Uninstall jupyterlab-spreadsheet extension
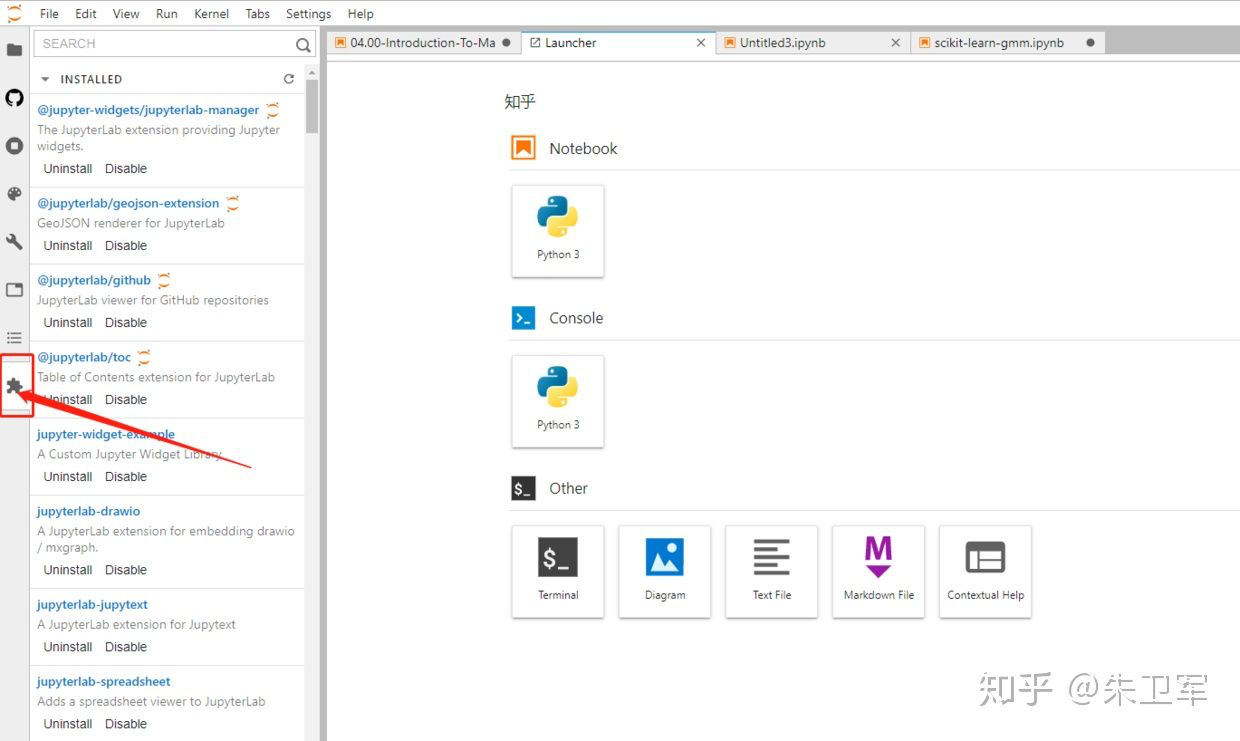The image size is (1240, 741). (68, 724)
